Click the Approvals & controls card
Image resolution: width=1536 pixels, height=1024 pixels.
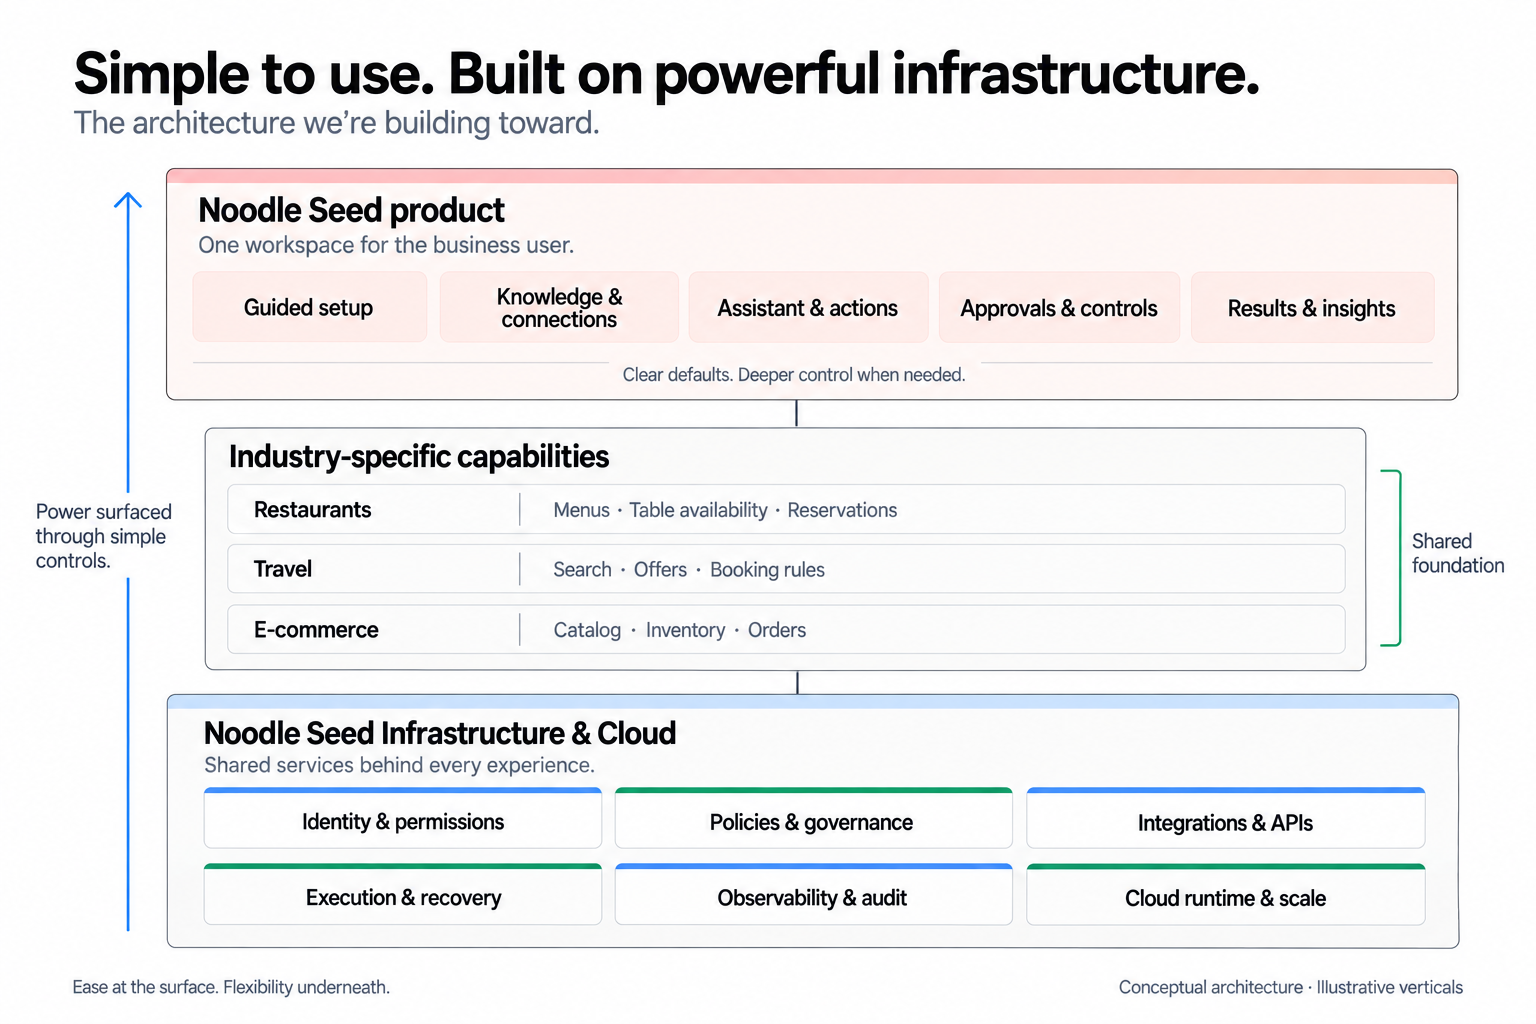1059,307
